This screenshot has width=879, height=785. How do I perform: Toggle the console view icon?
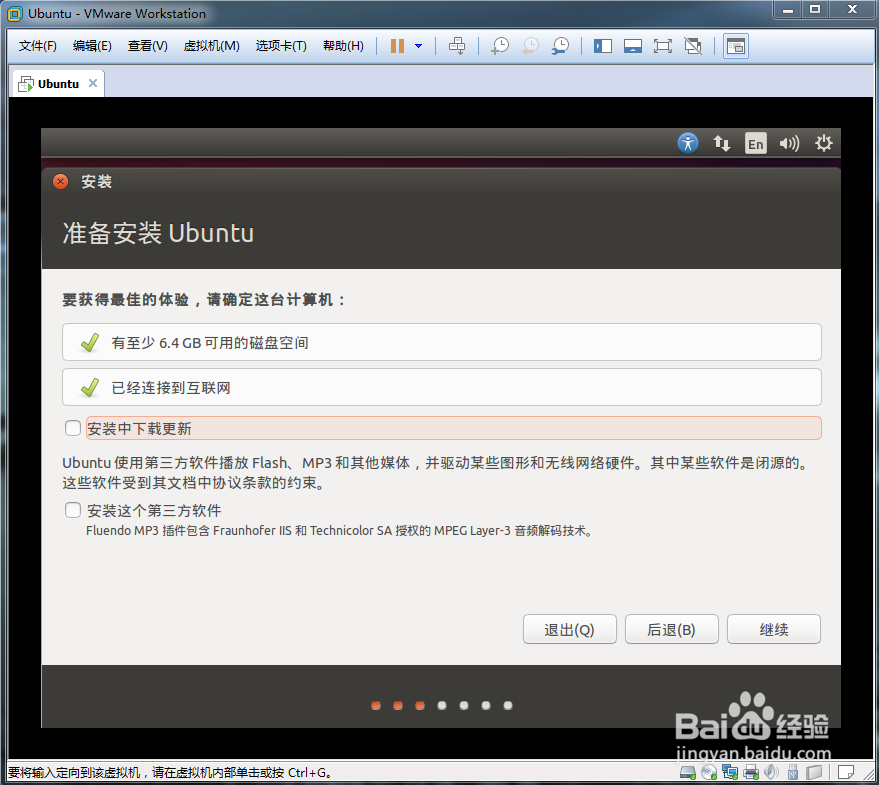735,46
